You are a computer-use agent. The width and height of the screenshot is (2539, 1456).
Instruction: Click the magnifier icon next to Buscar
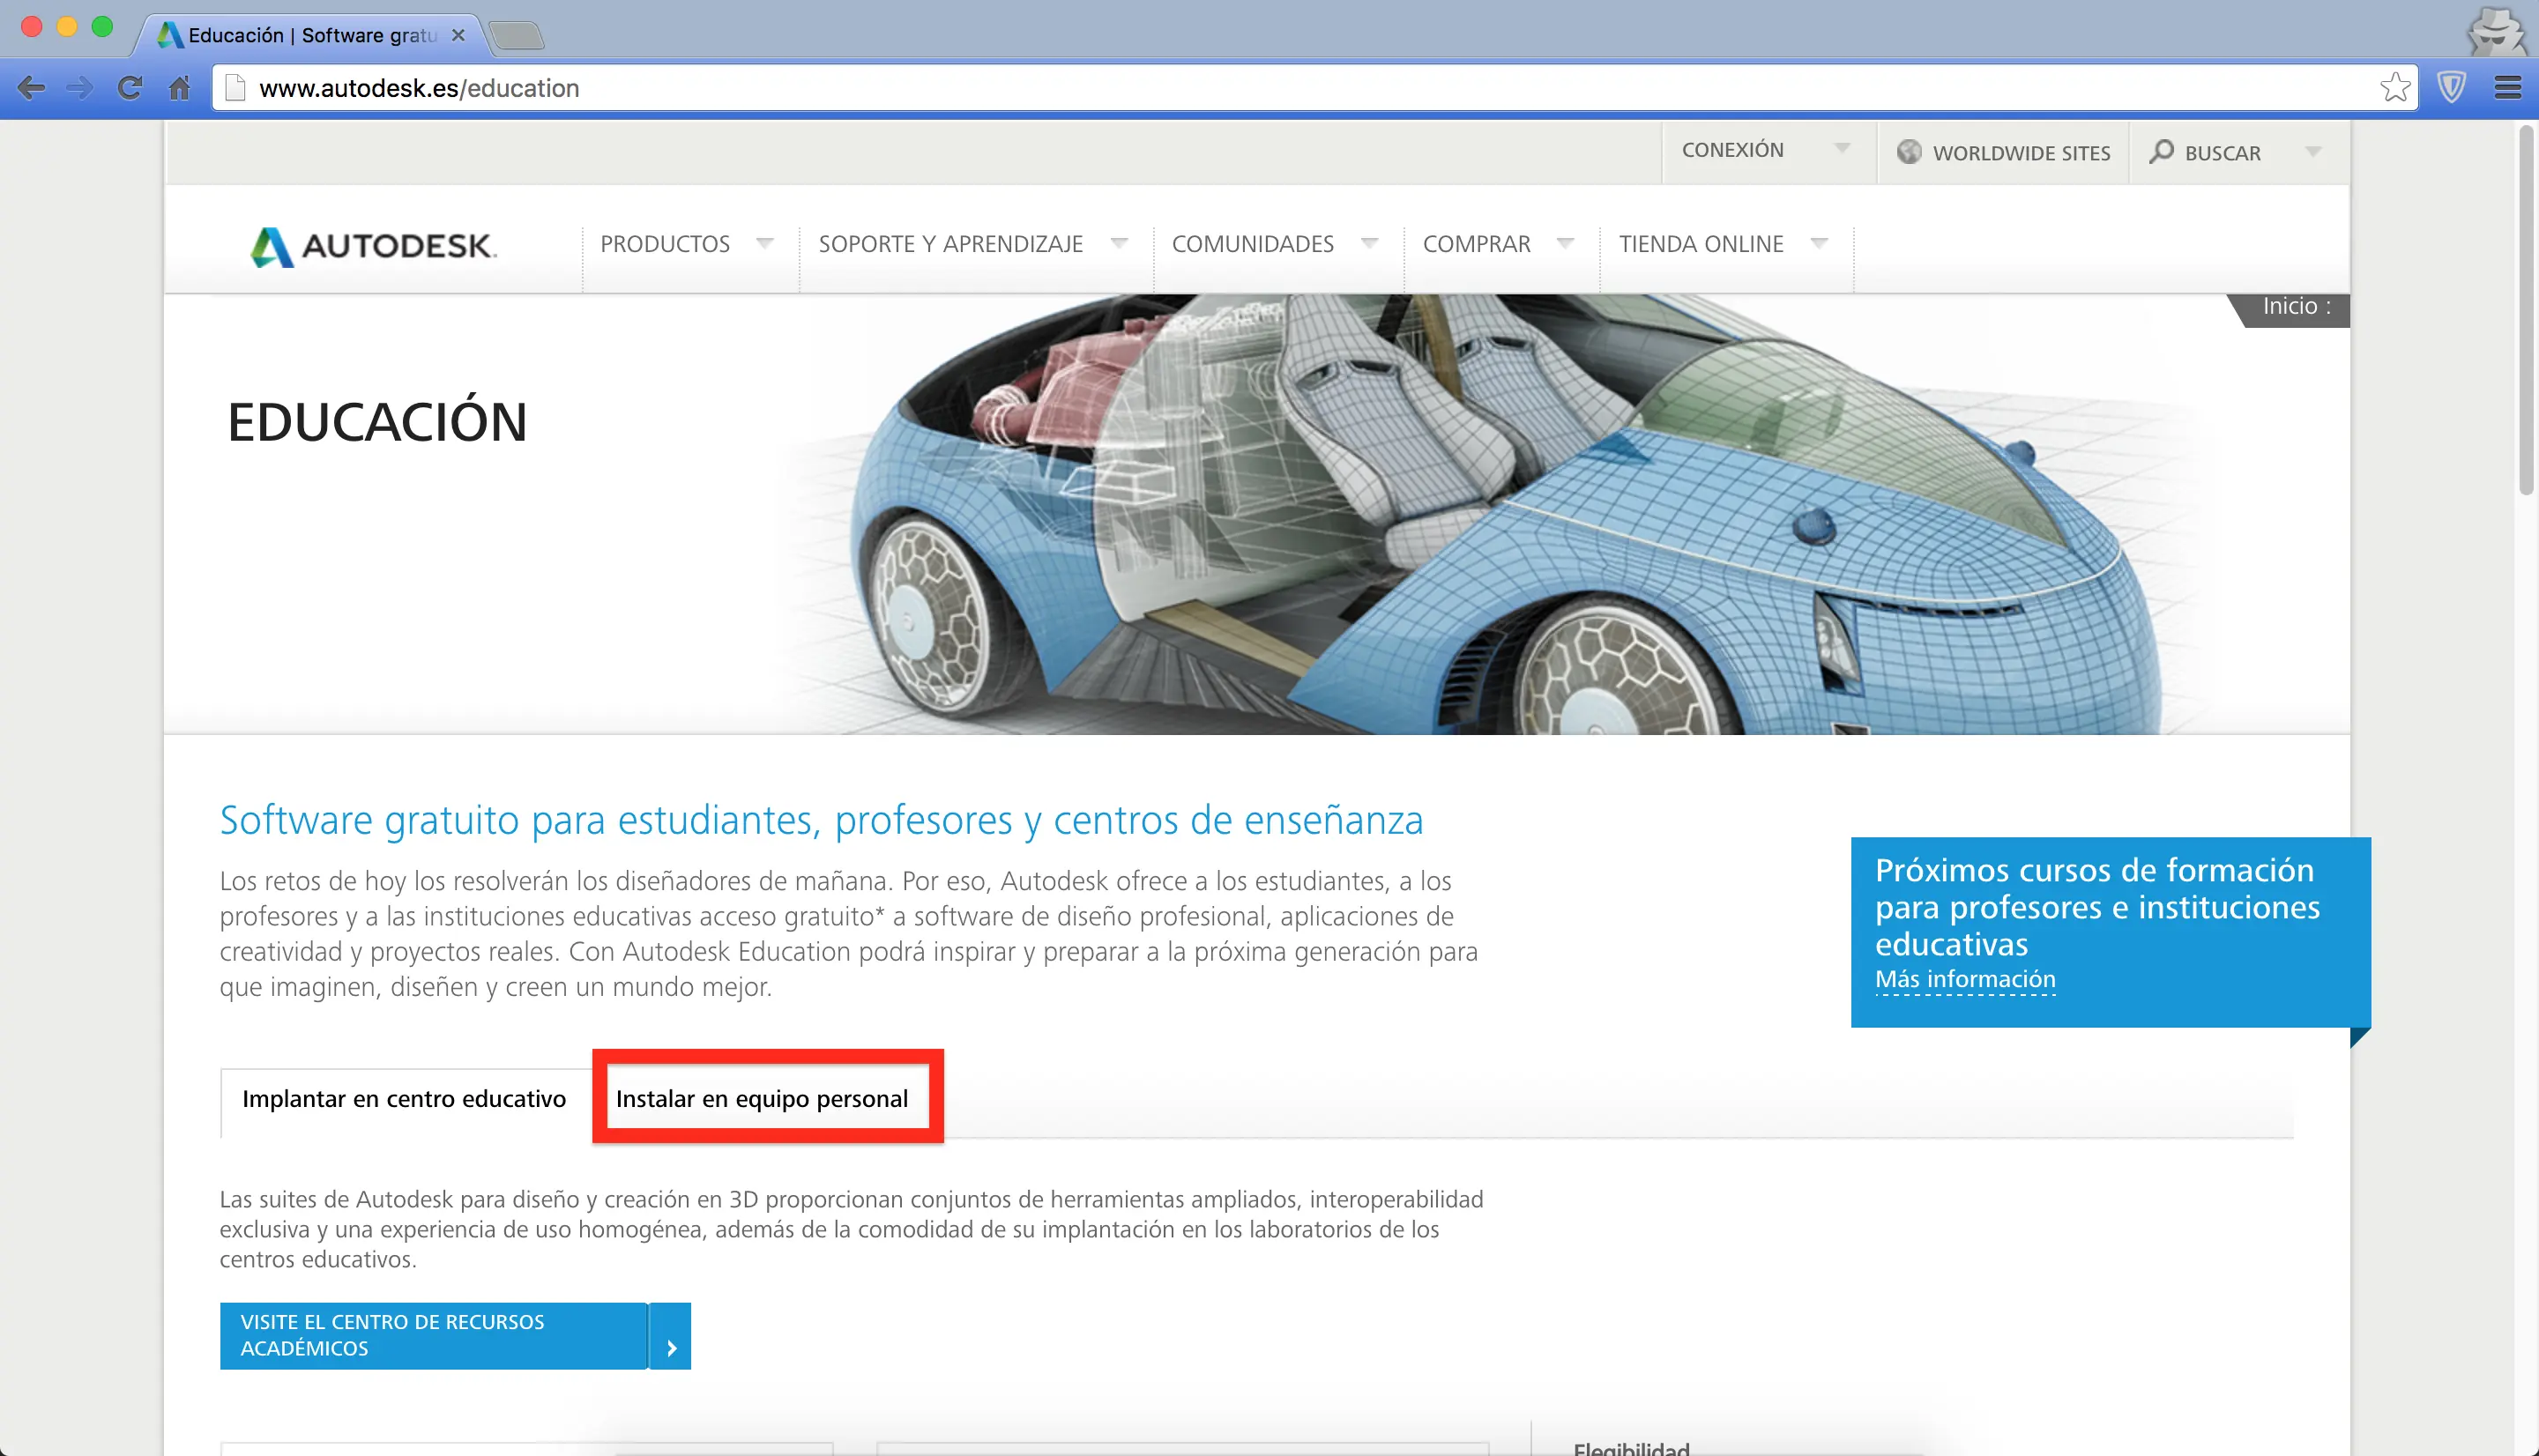click(x=2161, y=151)
